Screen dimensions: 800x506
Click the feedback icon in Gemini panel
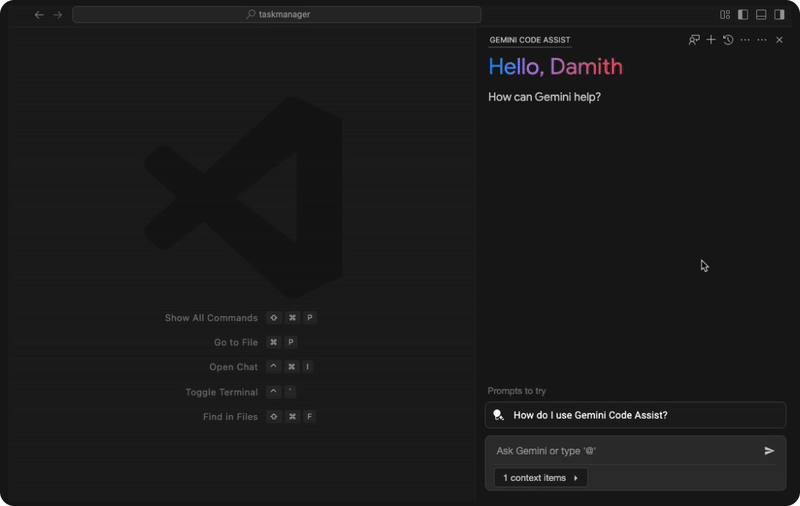[x=694, y=40]
